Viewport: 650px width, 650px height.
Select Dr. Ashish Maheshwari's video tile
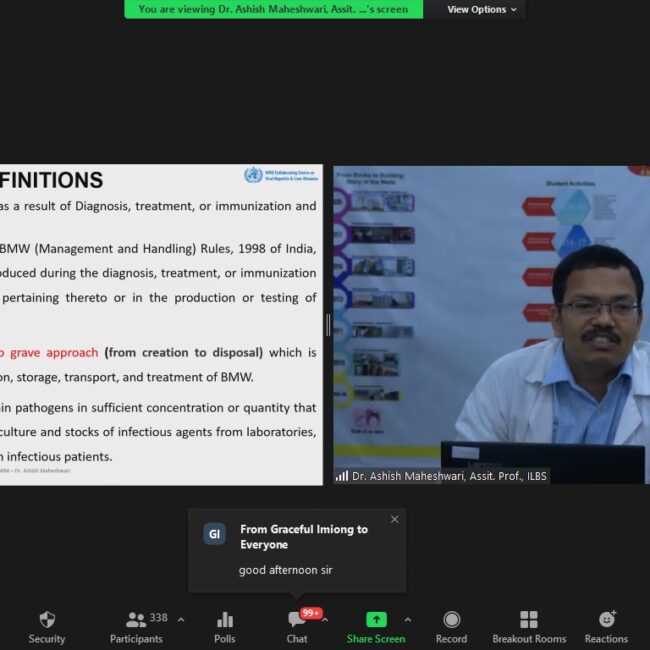(490, 320)
